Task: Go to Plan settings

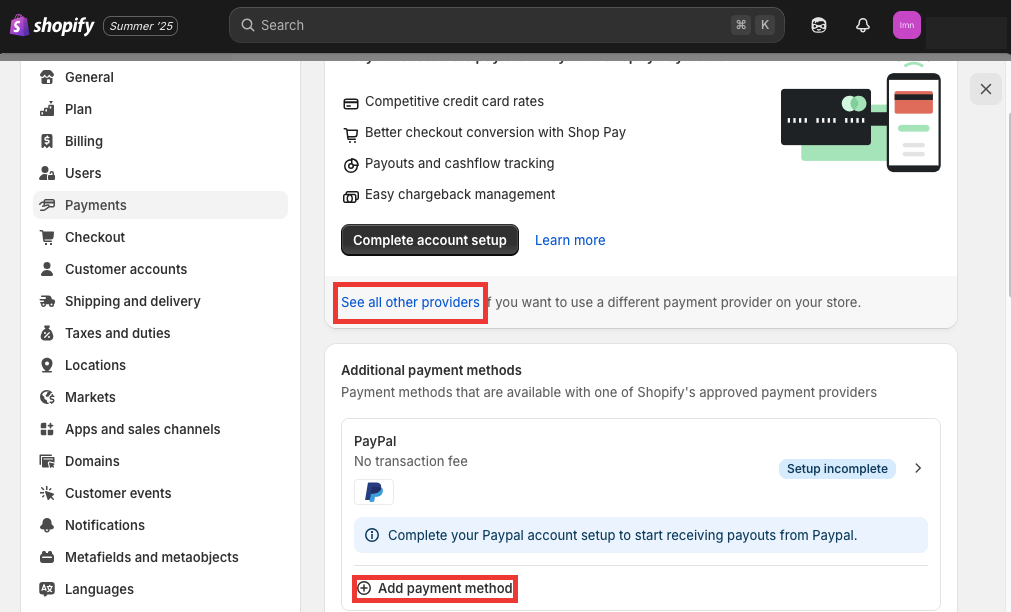Action: tap(161, 109)
